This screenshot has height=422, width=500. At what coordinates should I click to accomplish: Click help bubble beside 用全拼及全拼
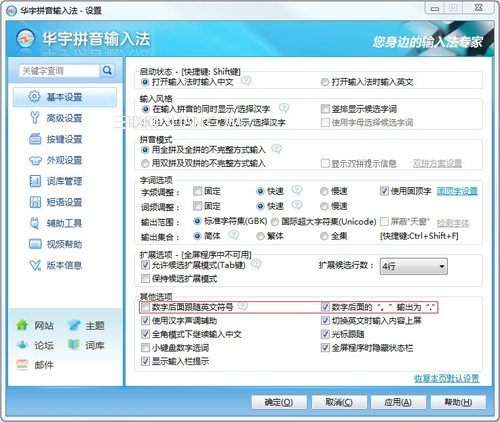[276, 149]
